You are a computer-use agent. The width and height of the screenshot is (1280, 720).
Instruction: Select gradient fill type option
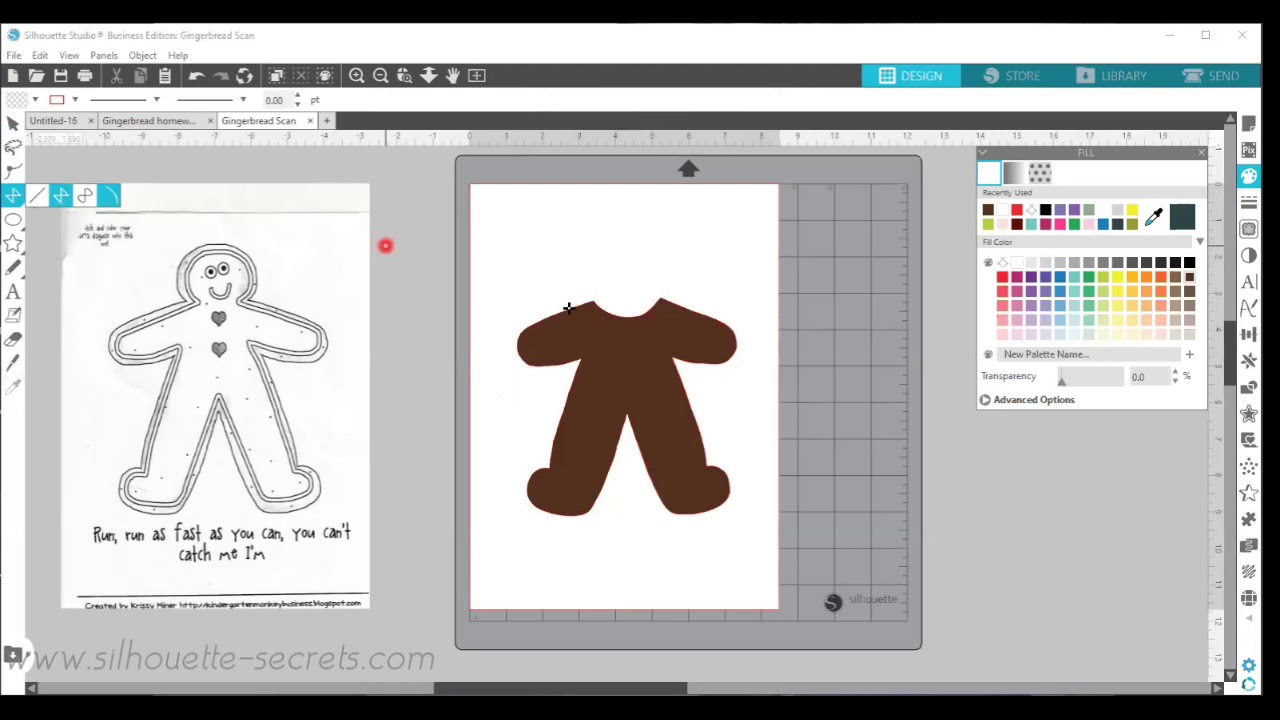click(x=1014, y=173)
